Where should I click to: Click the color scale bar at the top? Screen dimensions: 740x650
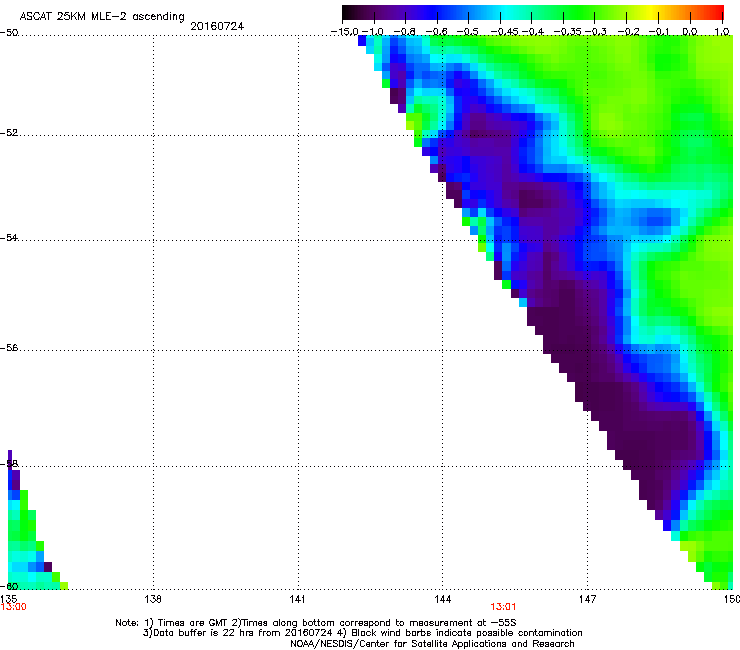click(x=533, y=13)
